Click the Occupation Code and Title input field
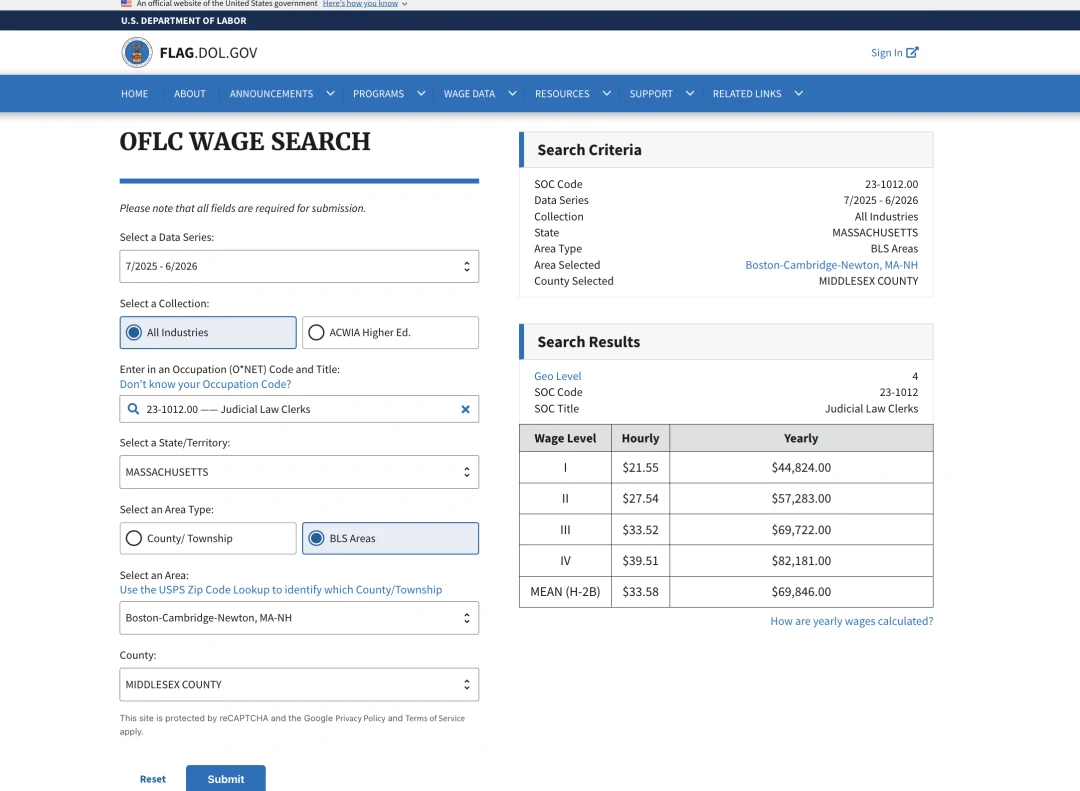This screenshot has width=1080, height=791. tap(299, 409)
